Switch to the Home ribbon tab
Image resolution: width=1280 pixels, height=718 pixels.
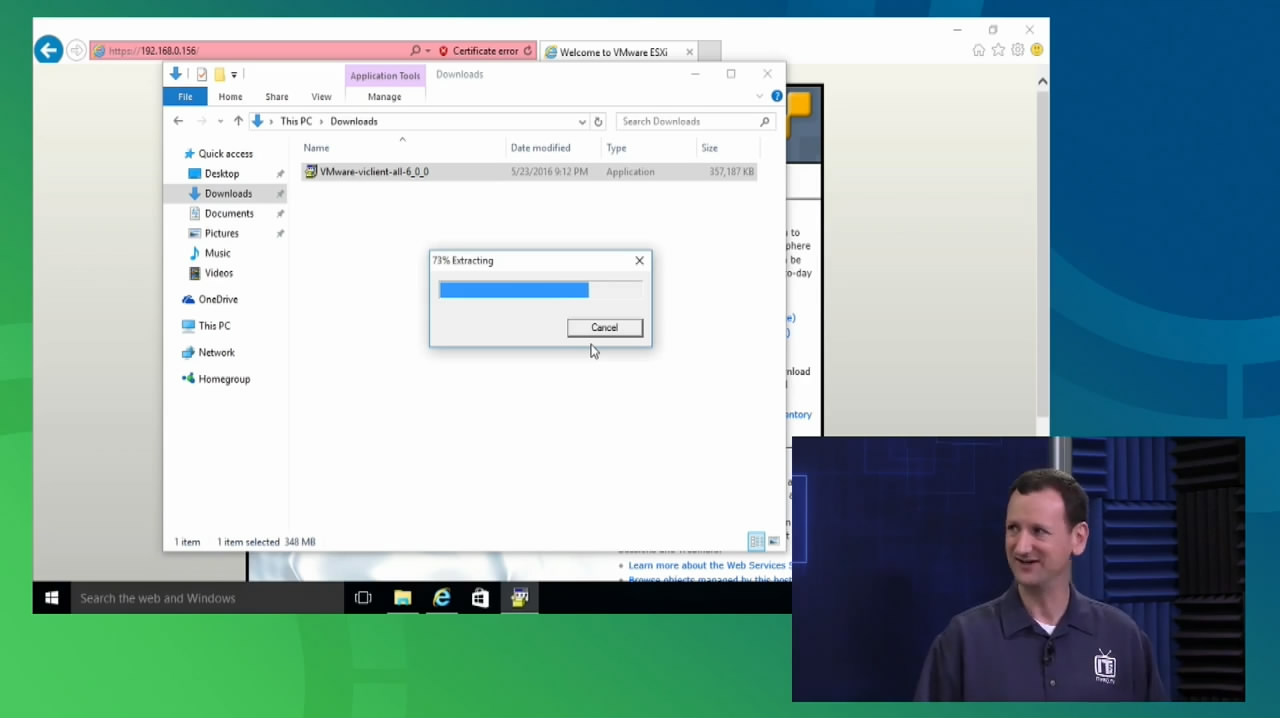pos(230,97)
